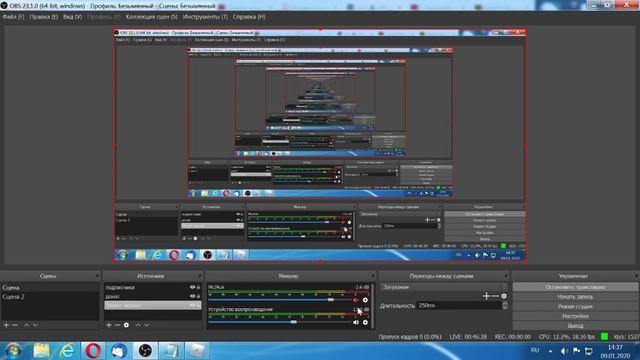Remove the selected scene with minus icon

(x=15, y=325)
